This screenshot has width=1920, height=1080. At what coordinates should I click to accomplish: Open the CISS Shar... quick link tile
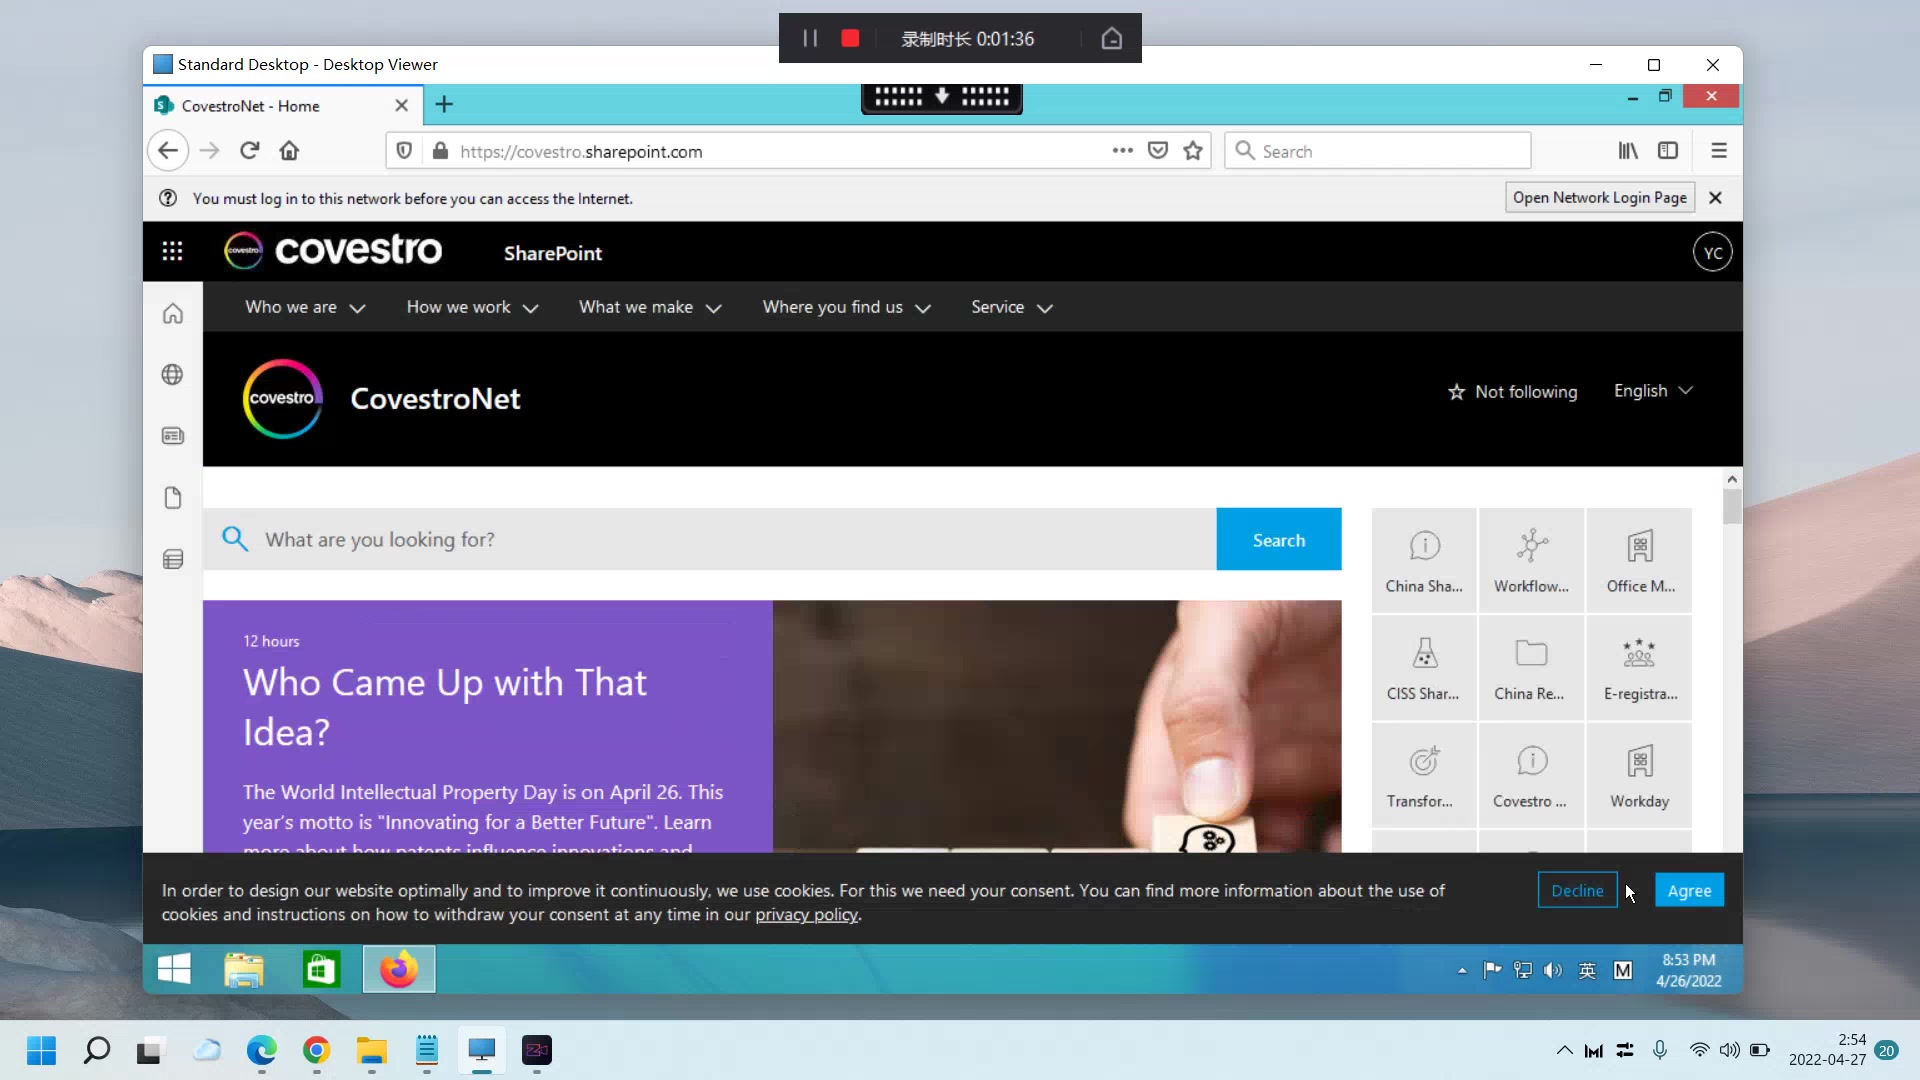point(1424,668)
